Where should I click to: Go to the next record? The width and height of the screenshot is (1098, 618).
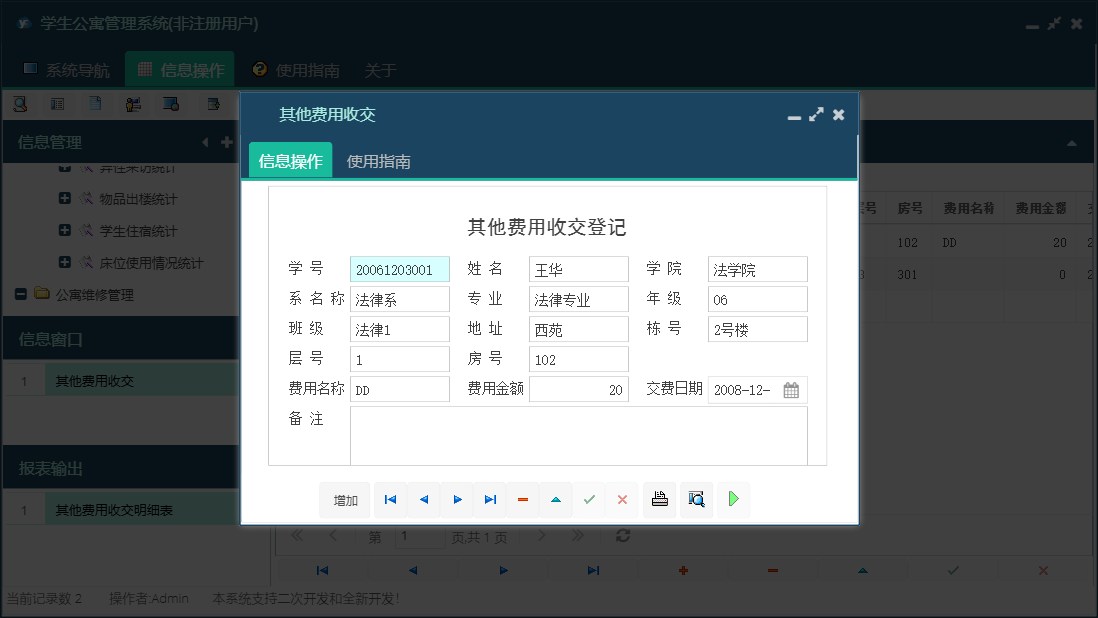pyautogui.click(x=457, y=499)
